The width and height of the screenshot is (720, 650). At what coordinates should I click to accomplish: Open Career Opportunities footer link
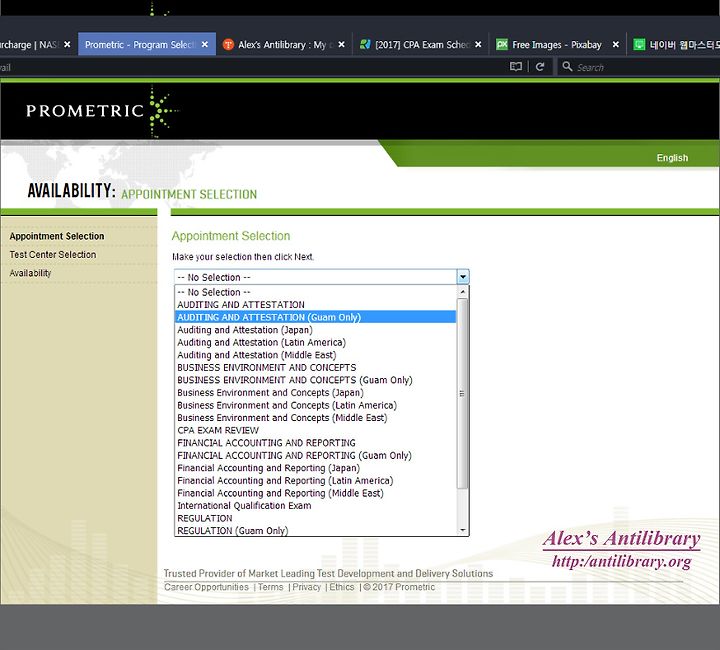pyautogui.click(x=206, y=587)
